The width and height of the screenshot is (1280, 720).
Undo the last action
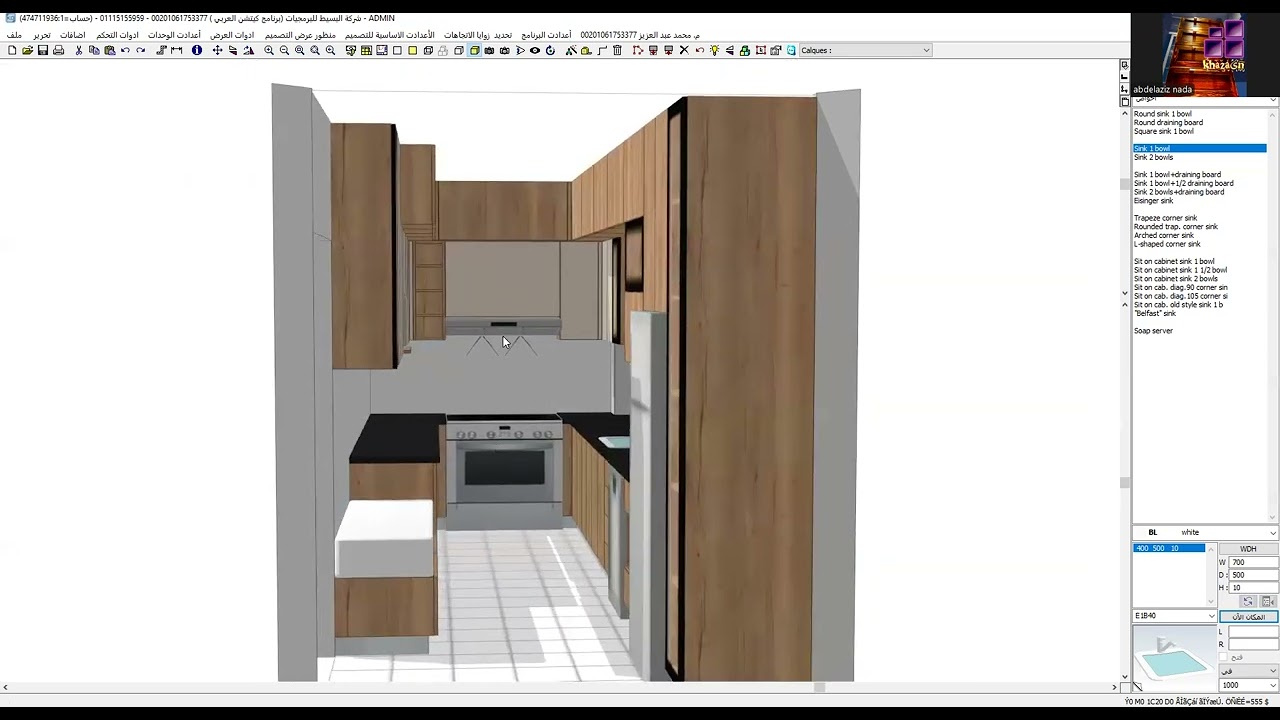point(125,50)
